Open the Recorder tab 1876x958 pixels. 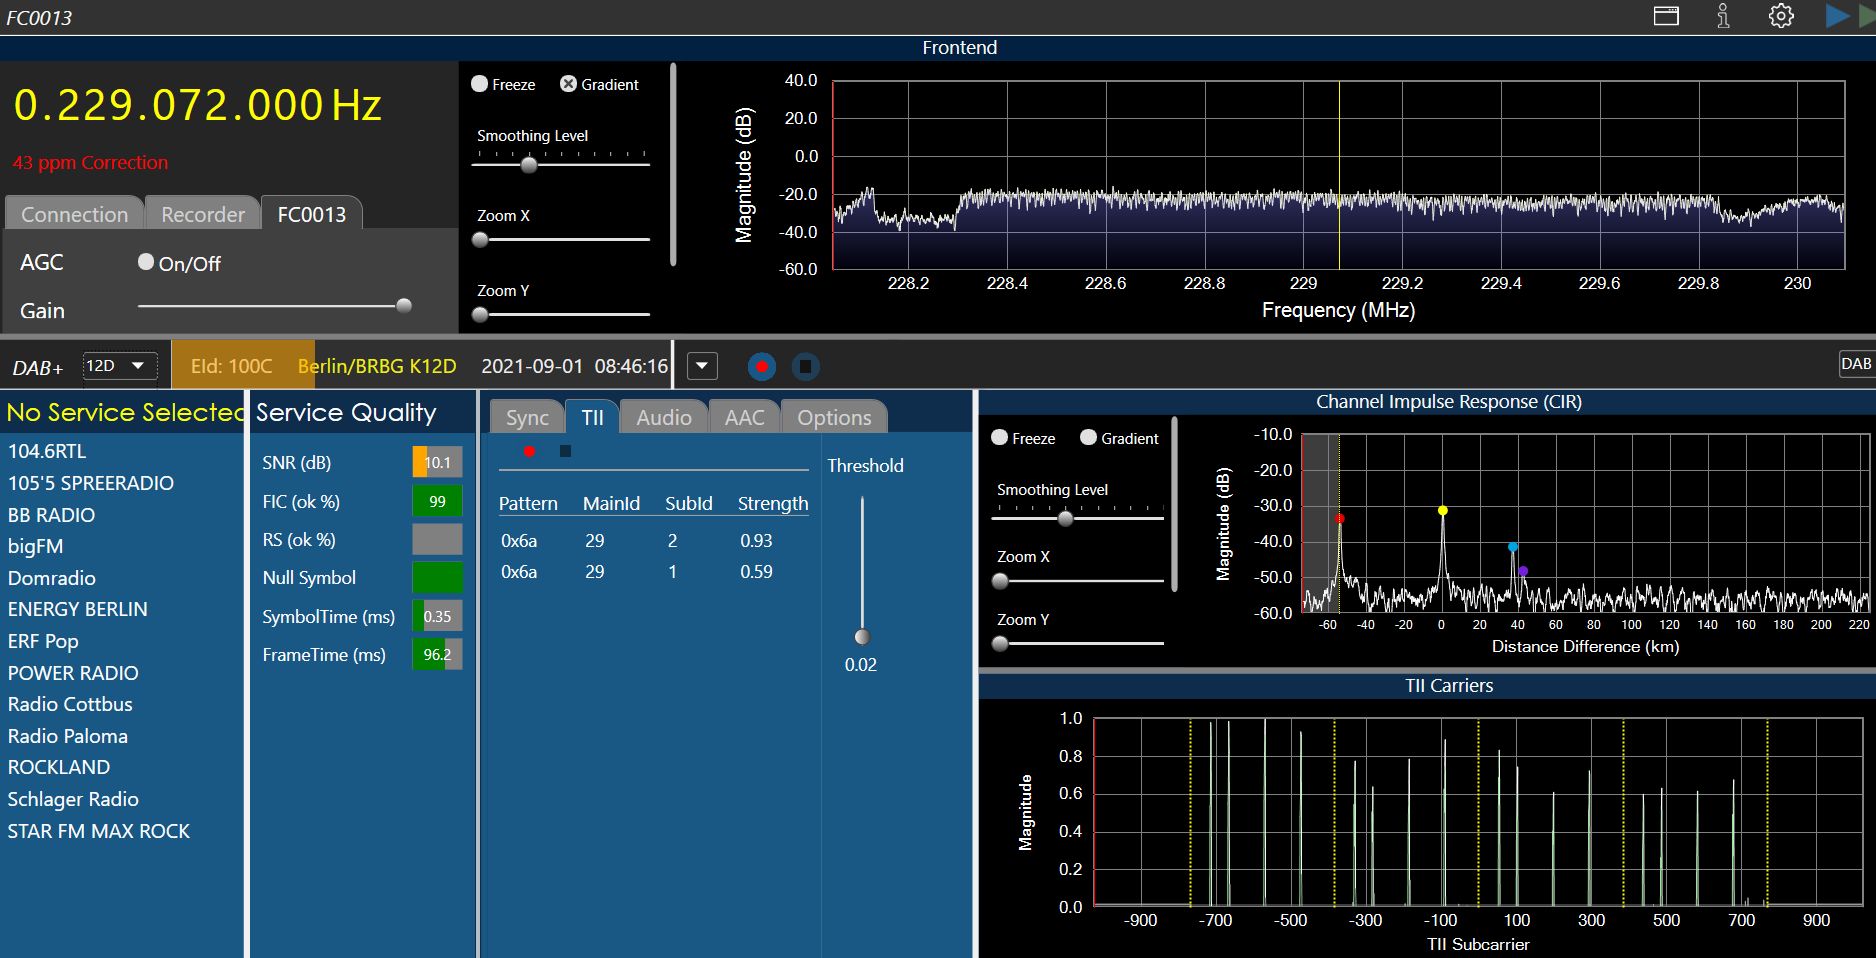pyautogui.click(x=203, y=214)
